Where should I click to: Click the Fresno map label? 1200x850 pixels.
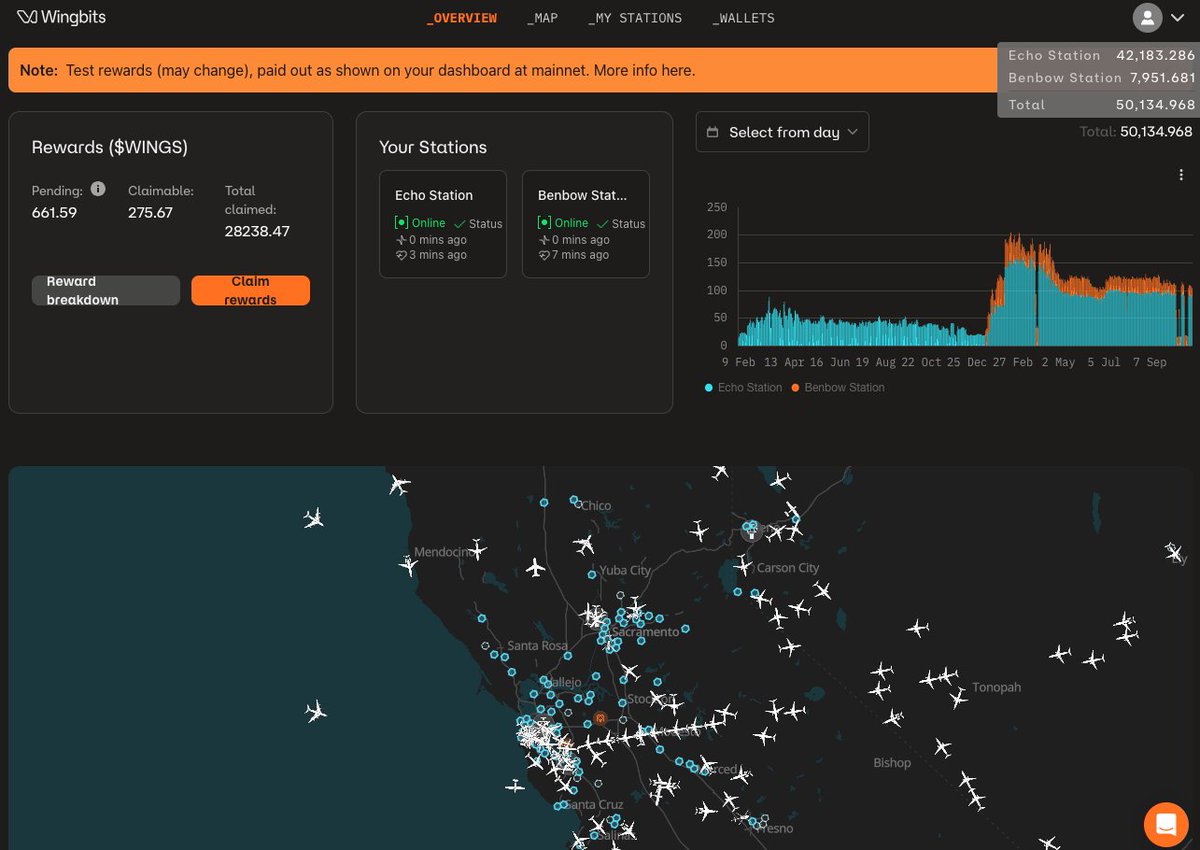point(775,828)
